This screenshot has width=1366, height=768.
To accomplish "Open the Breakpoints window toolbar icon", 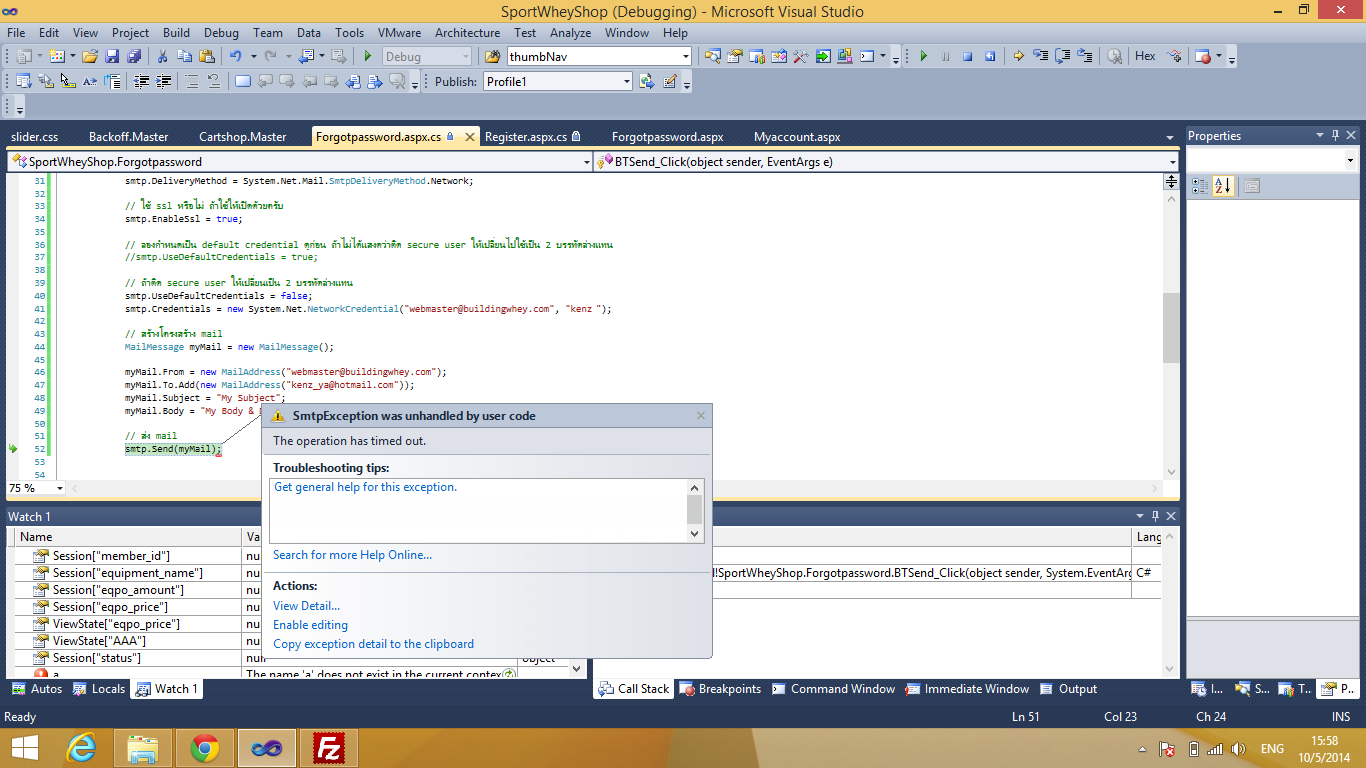I will tap(1203, 56).
